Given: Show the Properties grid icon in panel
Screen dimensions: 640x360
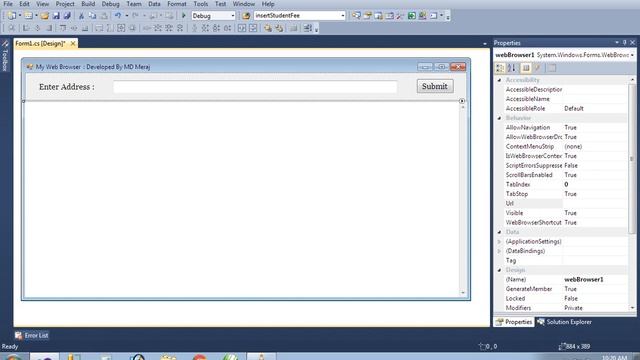Looking at the screenshot, I should 526,68.
